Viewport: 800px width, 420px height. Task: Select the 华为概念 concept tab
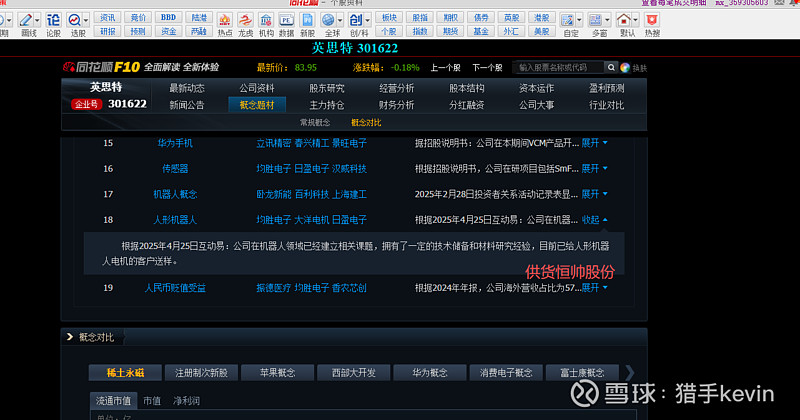pos(430,373)
